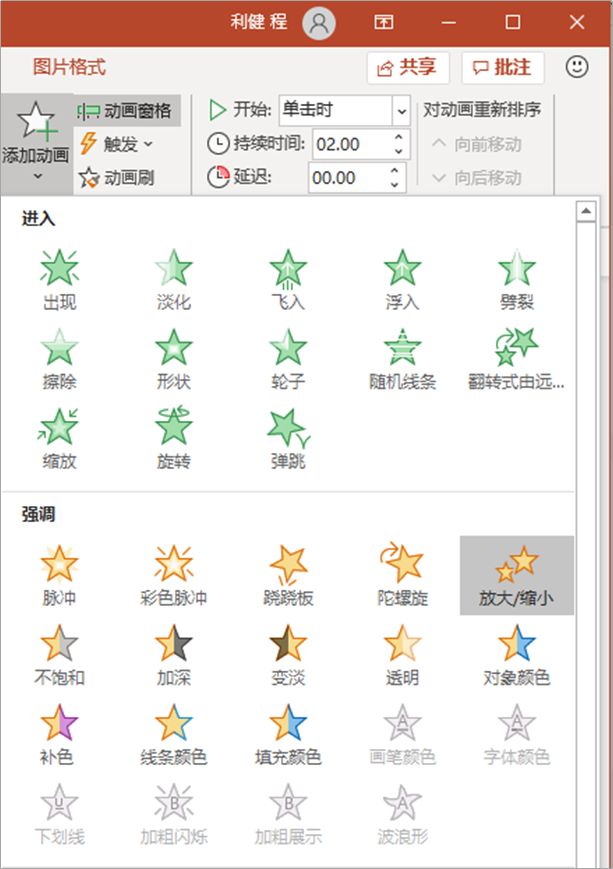Choose the 浮入 entrance effect
Screen dimensions: 613x869
[402, 280]
